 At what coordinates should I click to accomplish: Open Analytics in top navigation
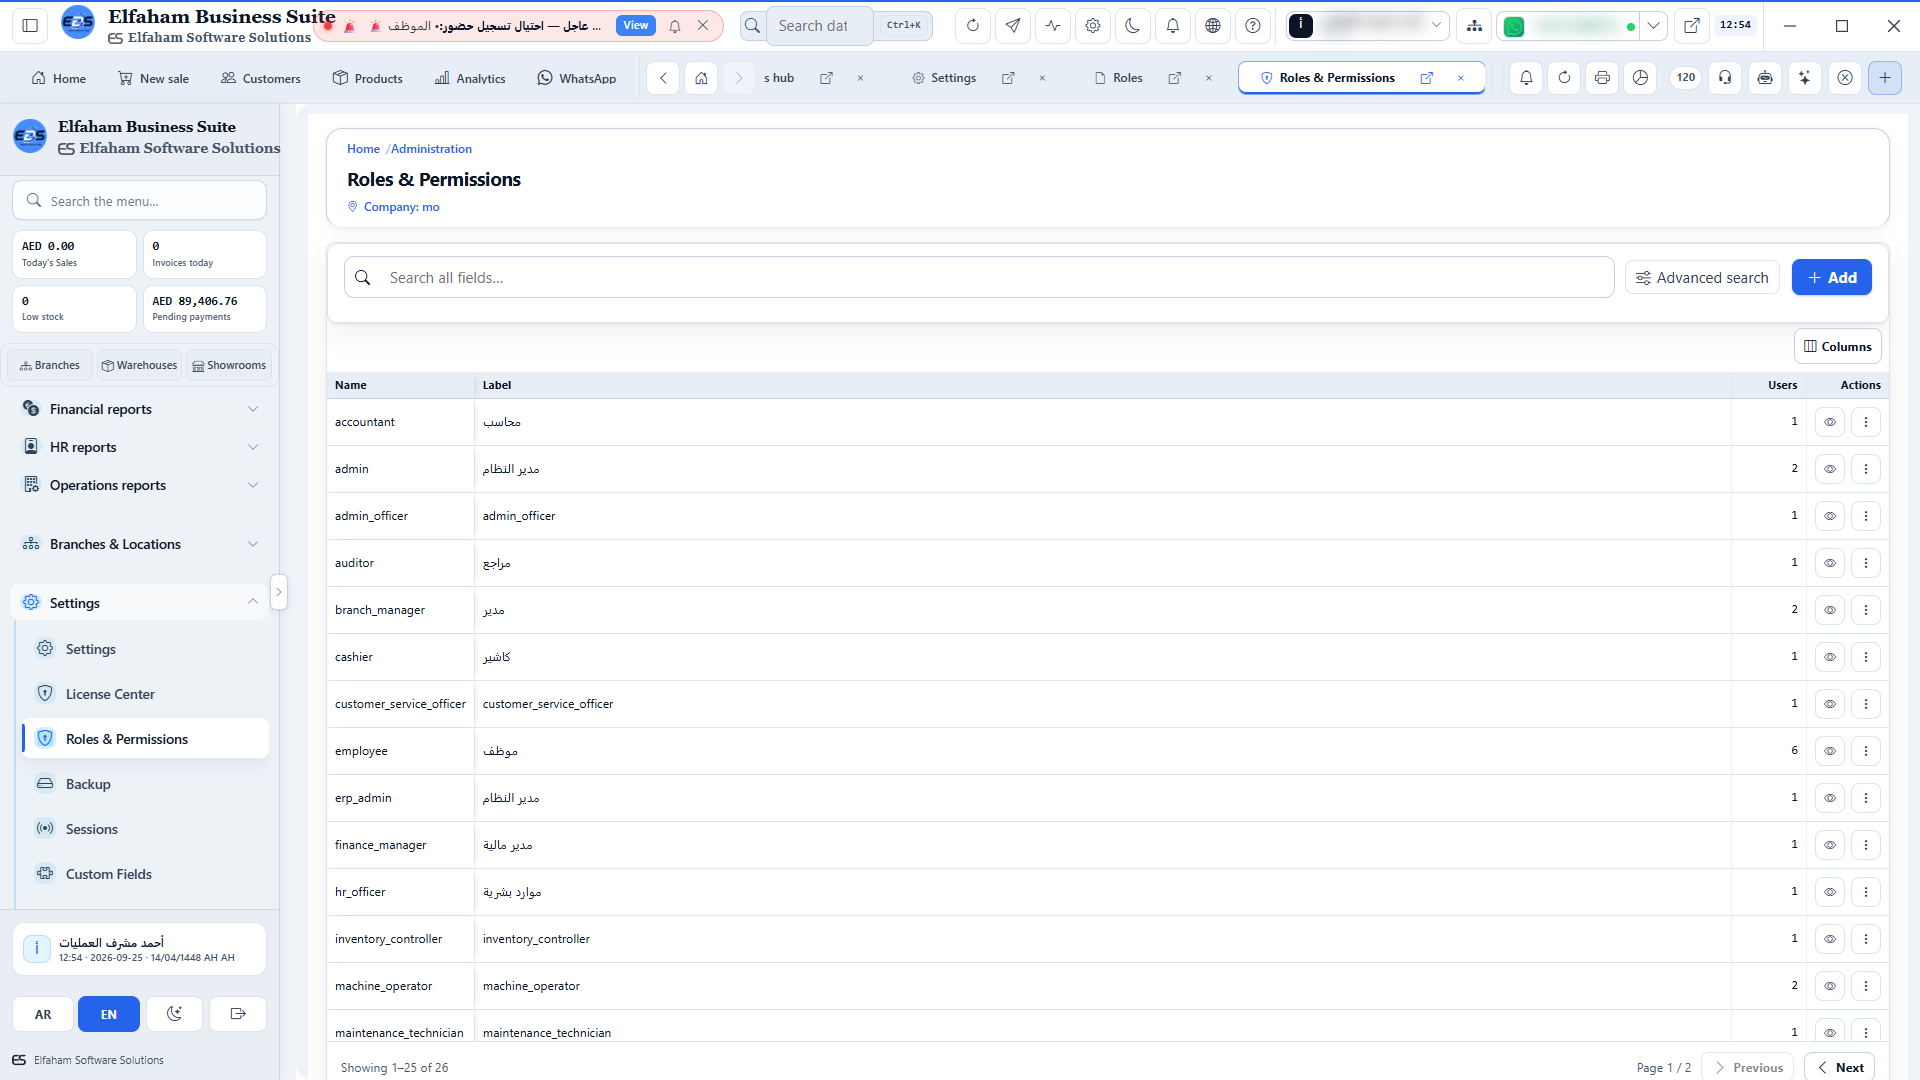click(470, 78)
